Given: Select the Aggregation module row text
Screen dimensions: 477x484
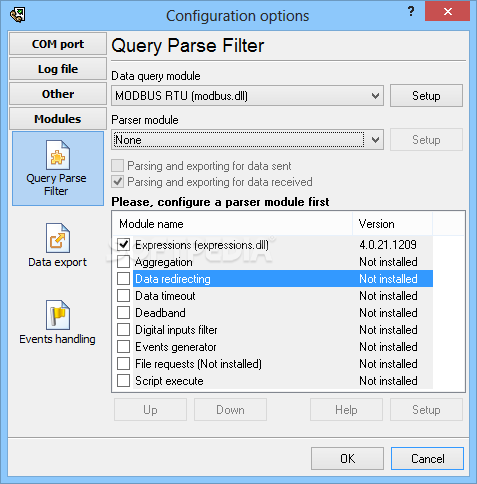Looking at the screenshot, I should pos(164,262).
